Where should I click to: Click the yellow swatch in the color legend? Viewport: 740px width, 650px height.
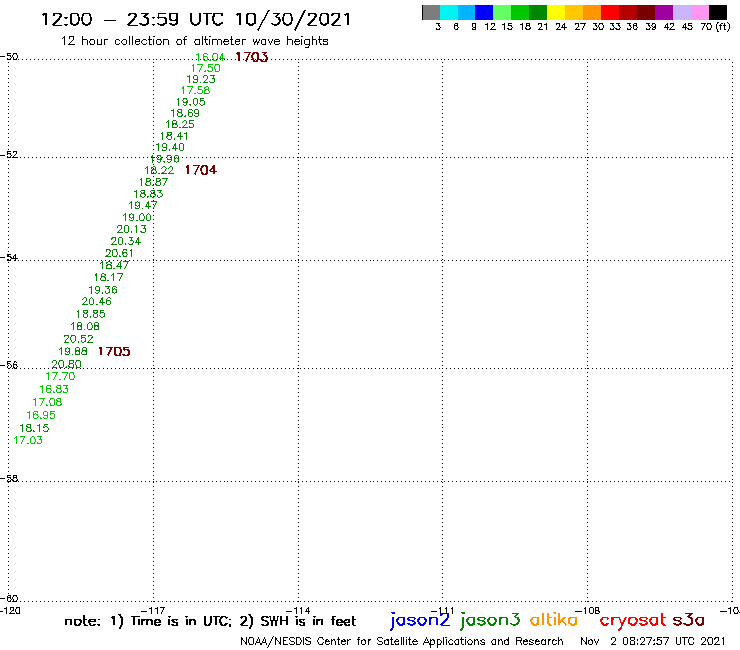coord(556,12)
